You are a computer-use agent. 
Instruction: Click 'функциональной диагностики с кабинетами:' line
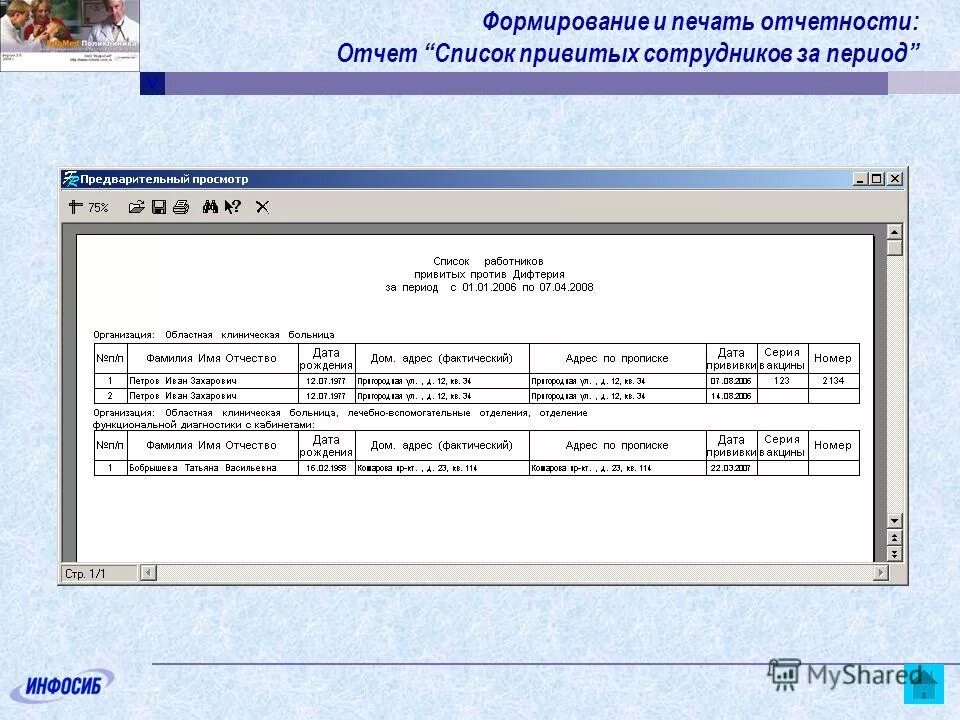(204, 424)
